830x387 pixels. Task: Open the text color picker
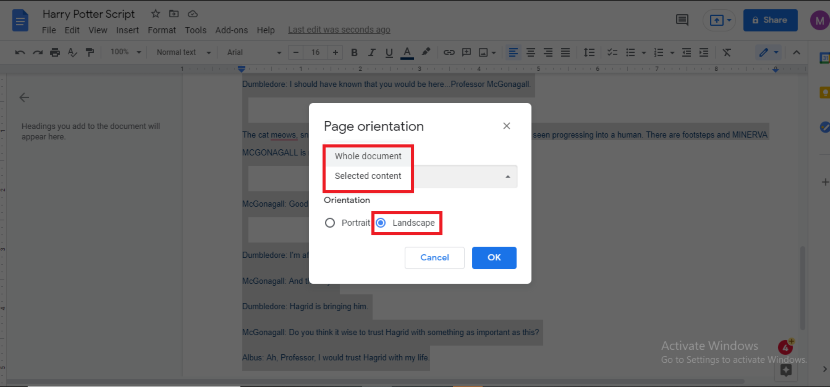pos(407,52)
